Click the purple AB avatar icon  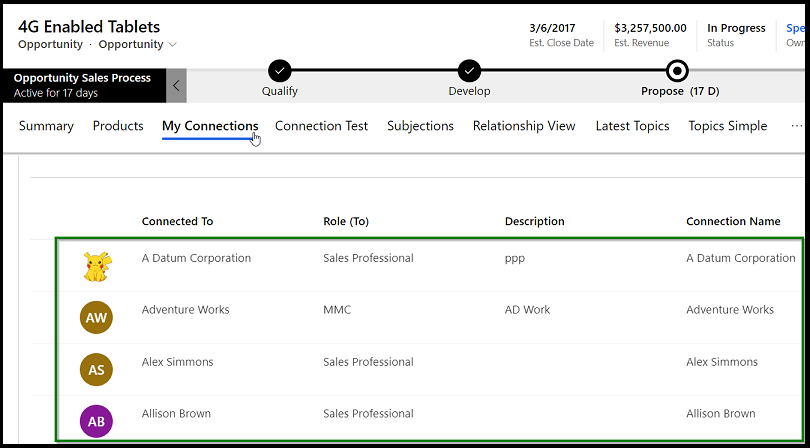96,422
